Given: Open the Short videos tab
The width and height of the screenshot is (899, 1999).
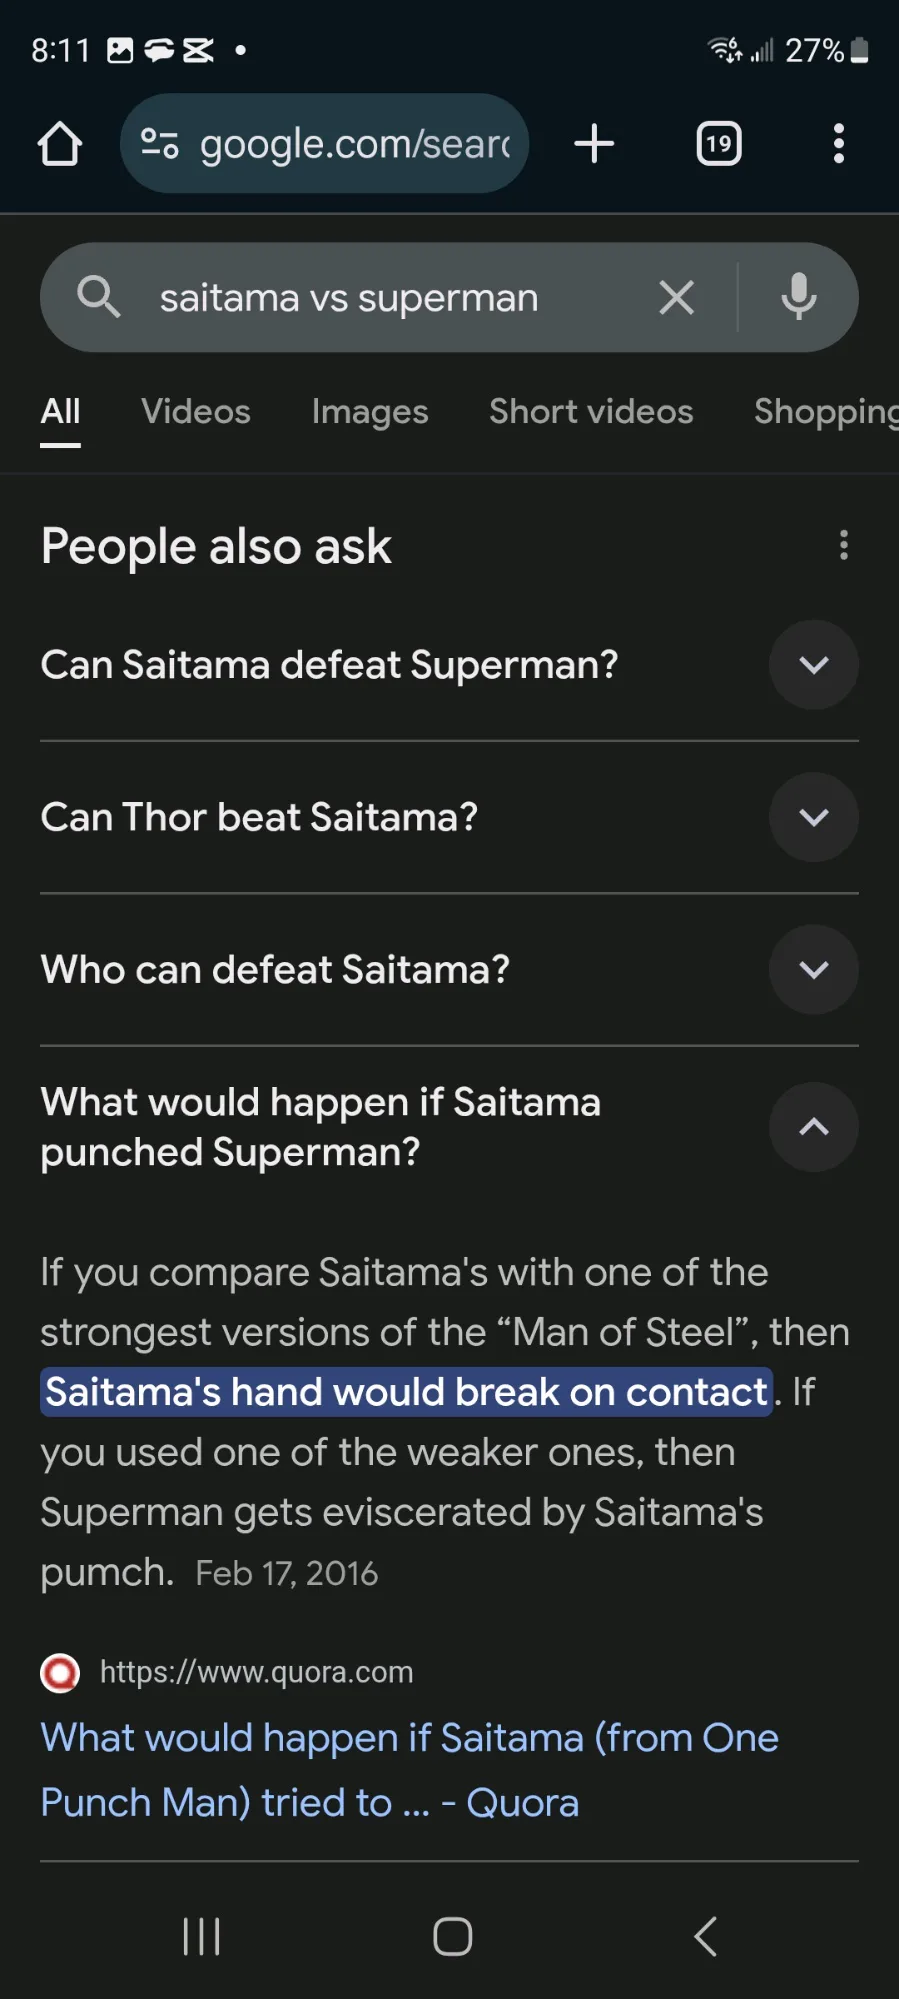Looking at the screenshot, I should (x=591, y=412).
